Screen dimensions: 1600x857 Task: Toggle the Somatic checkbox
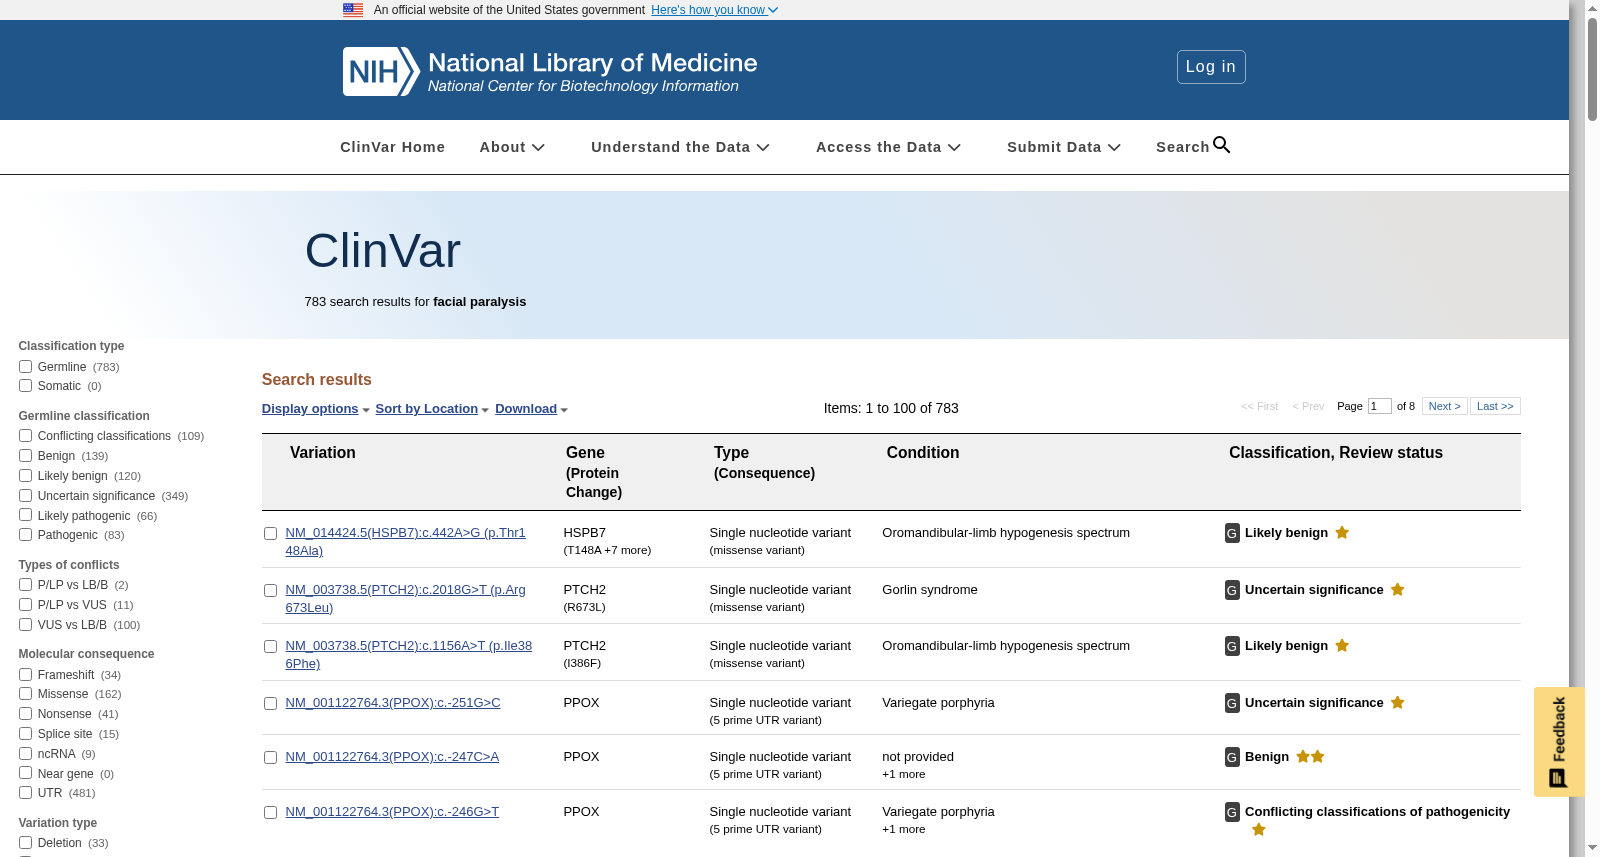coord(25,386)
